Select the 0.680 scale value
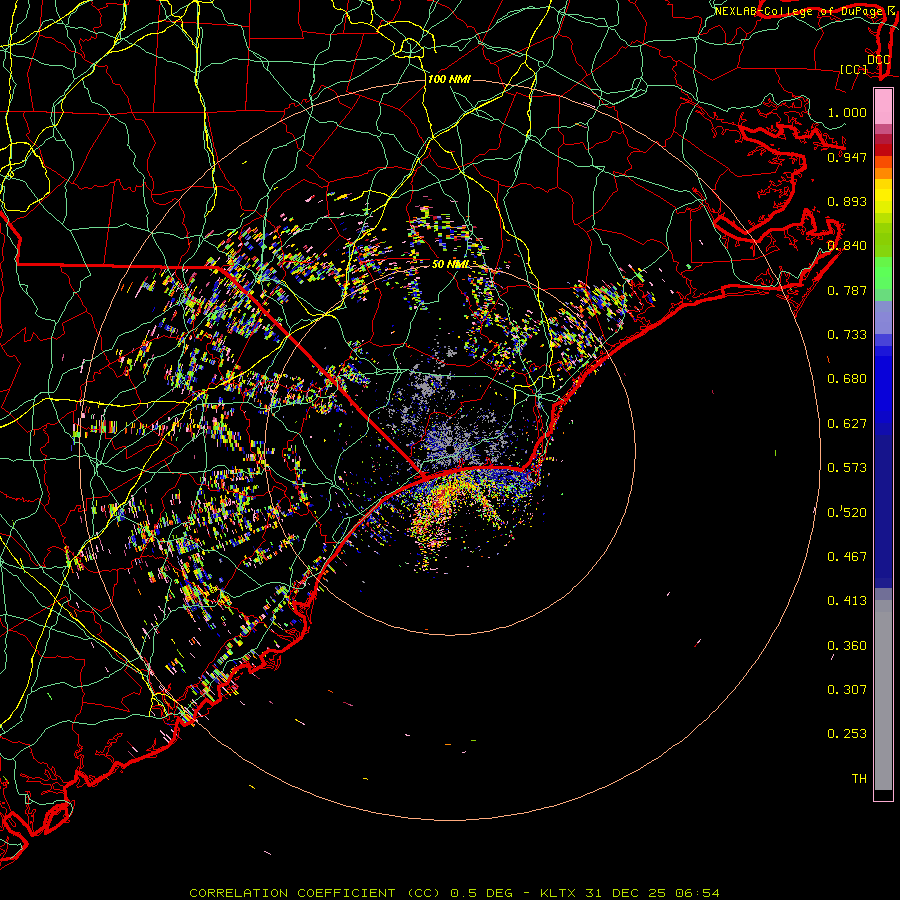This screenshot has height=900, width=900. (x=847, y=379)
